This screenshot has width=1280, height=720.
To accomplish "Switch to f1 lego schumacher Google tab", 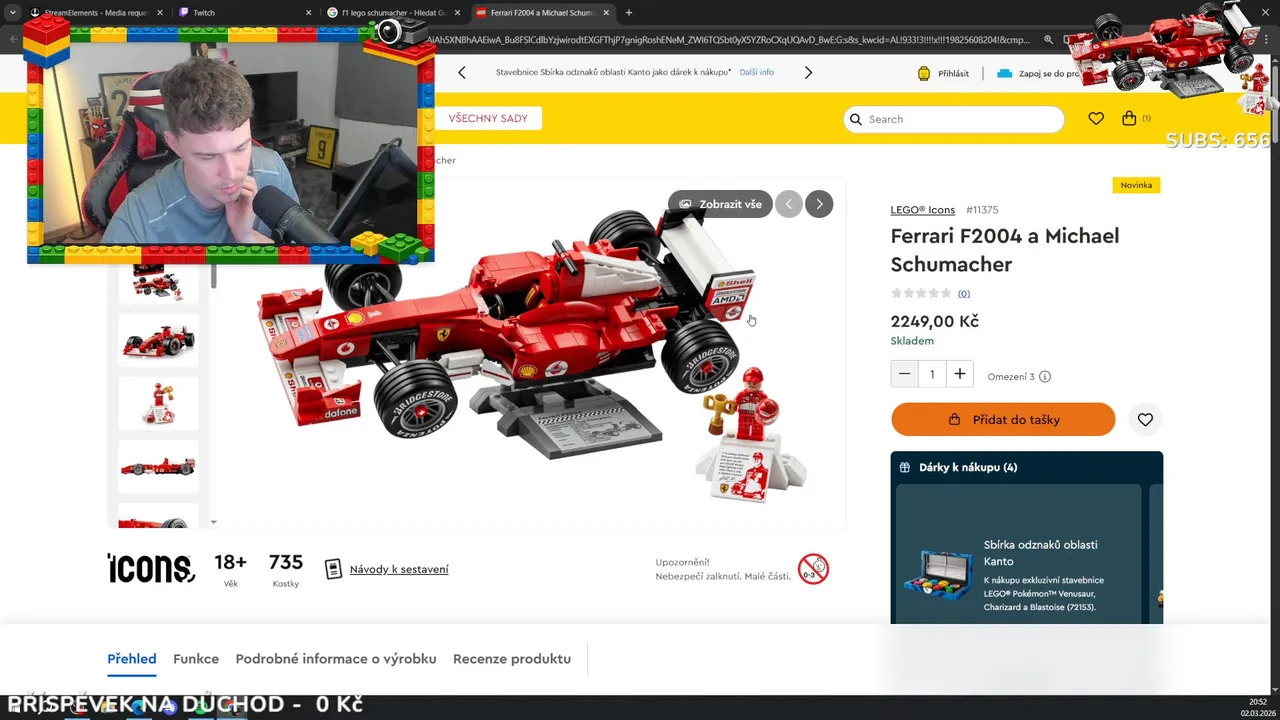I will (x=395, y=13).
